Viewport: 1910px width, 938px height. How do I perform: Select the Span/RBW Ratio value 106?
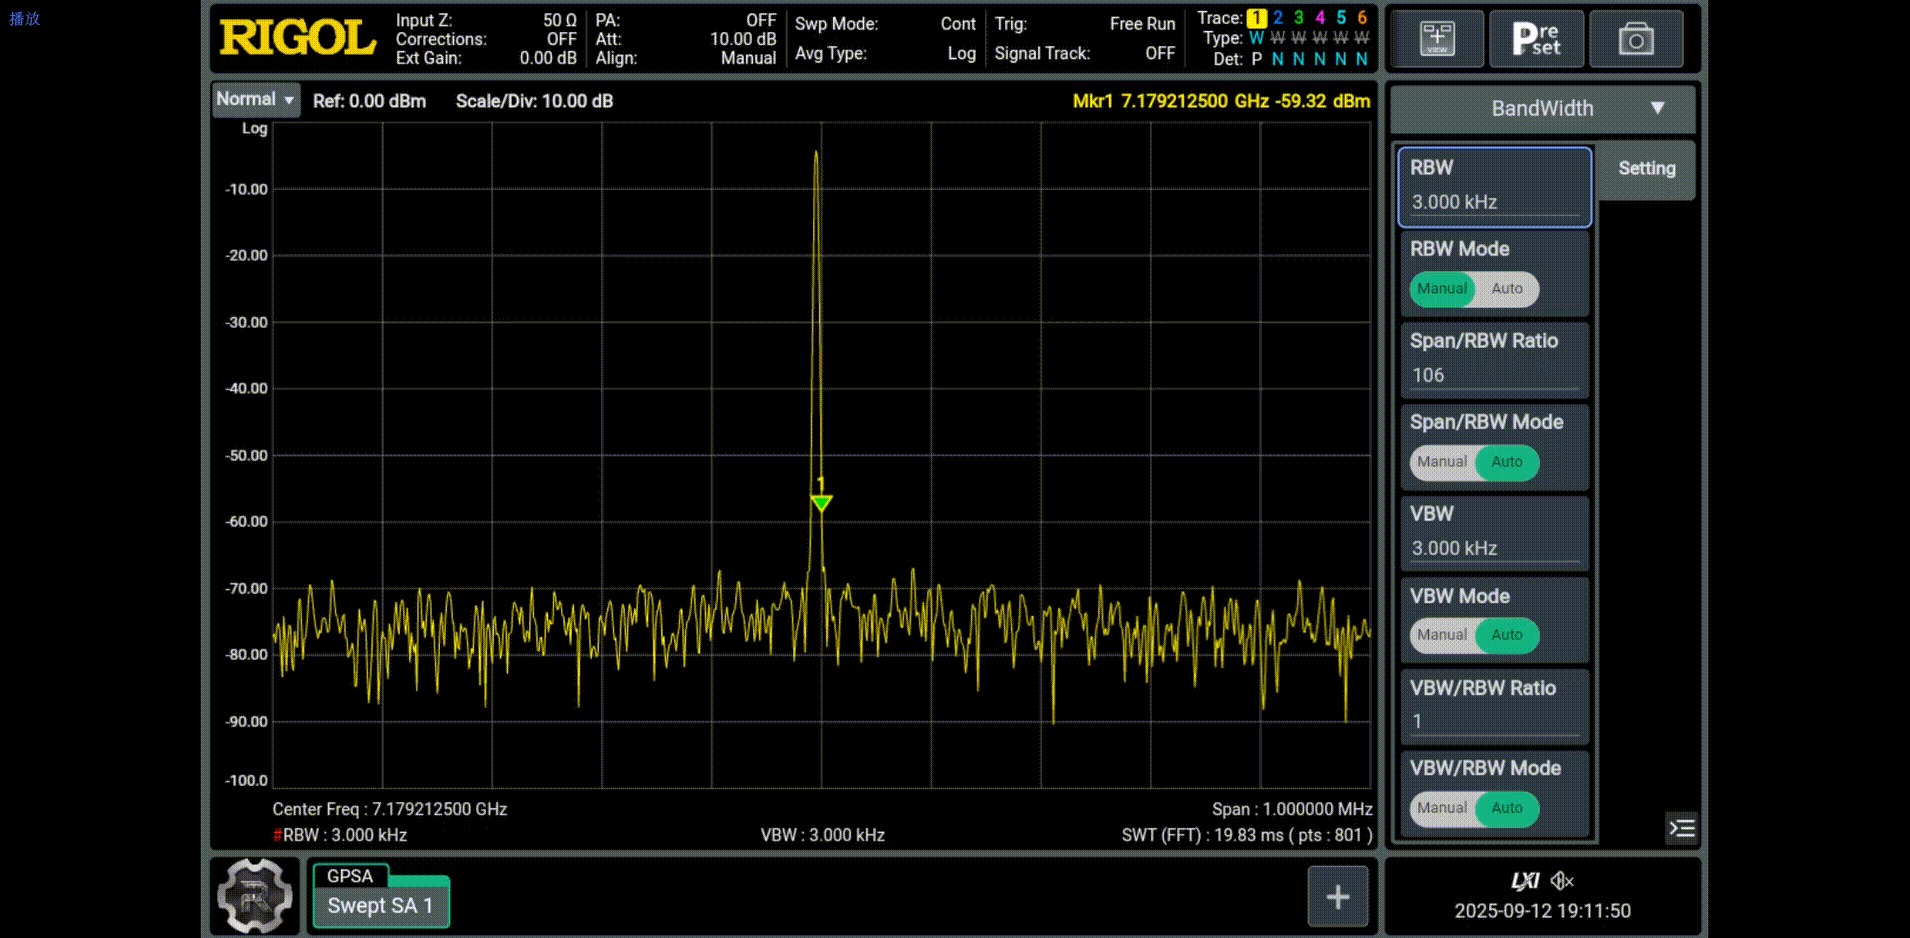click(1494, 375)
